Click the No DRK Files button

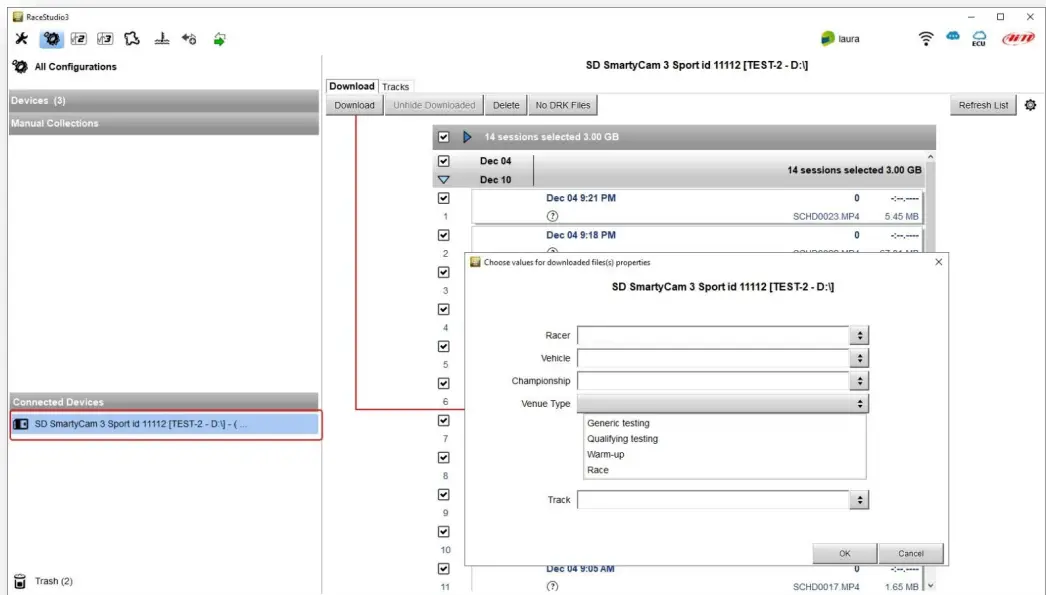pos(563,104)
